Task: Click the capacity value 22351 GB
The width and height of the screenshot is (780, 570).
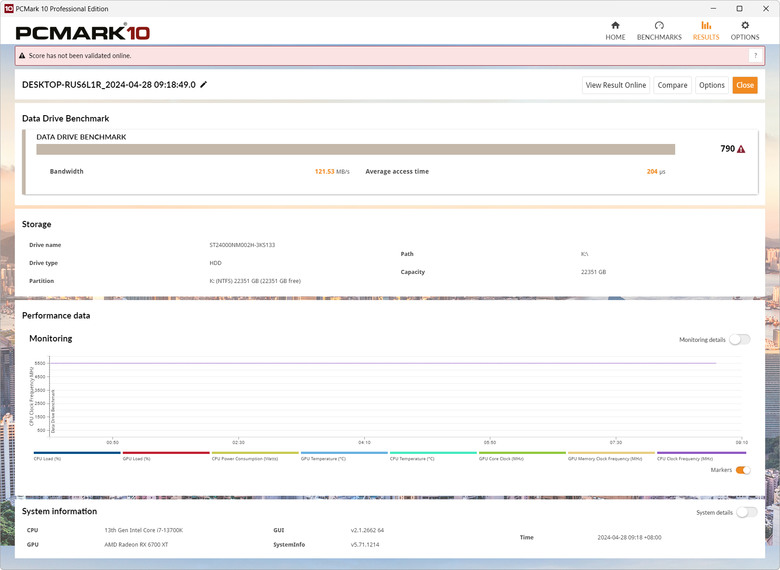Action: tap(593, 272)
